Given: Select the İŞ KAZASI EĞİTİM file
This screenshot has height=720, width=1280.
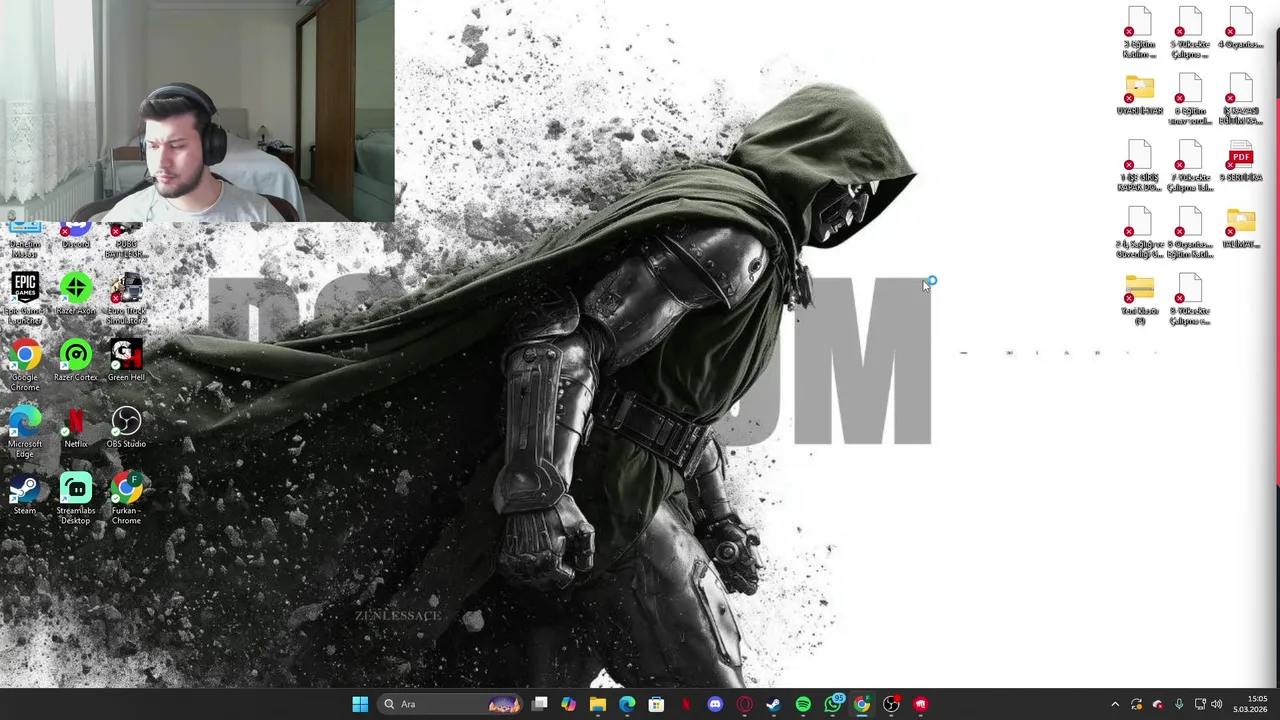Looking at the screenshot, I should click(x=1241, y=100).
